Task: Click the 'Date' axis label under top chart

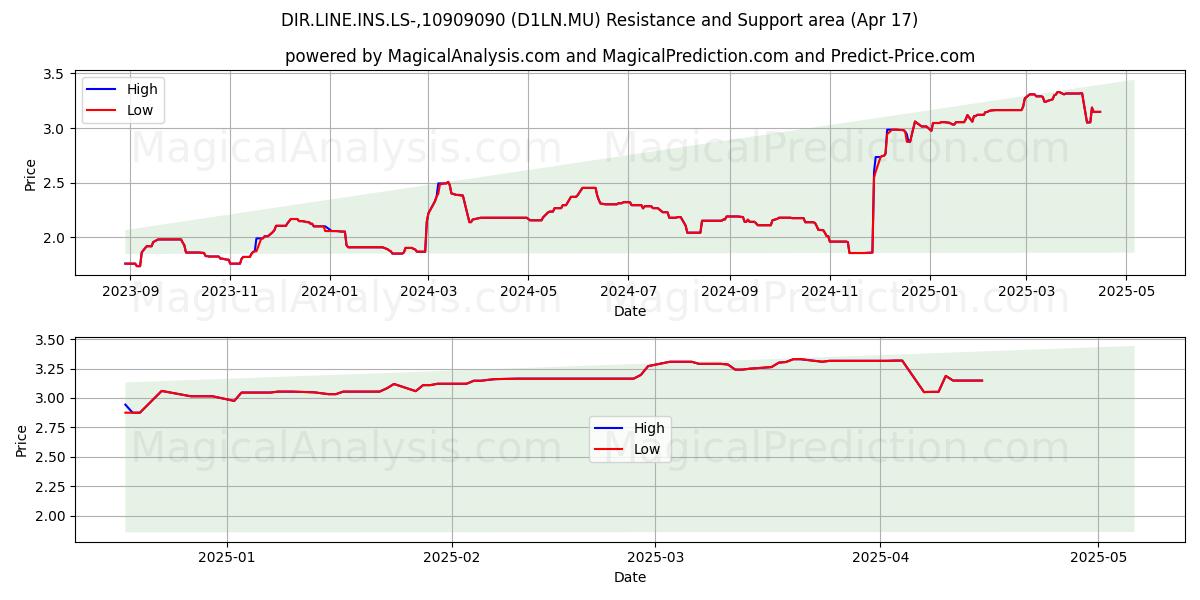Action: point(630,311)
